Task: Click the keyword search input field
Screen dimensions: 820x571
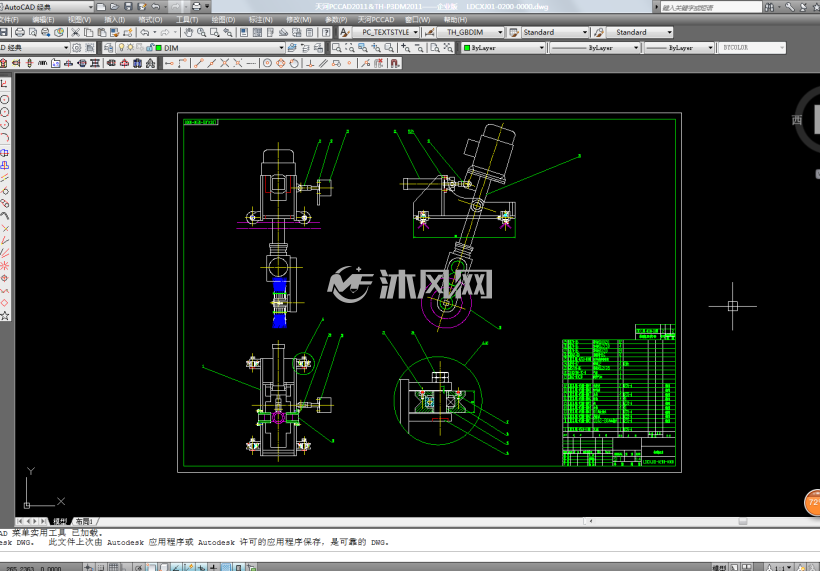Action: (711, 7)
